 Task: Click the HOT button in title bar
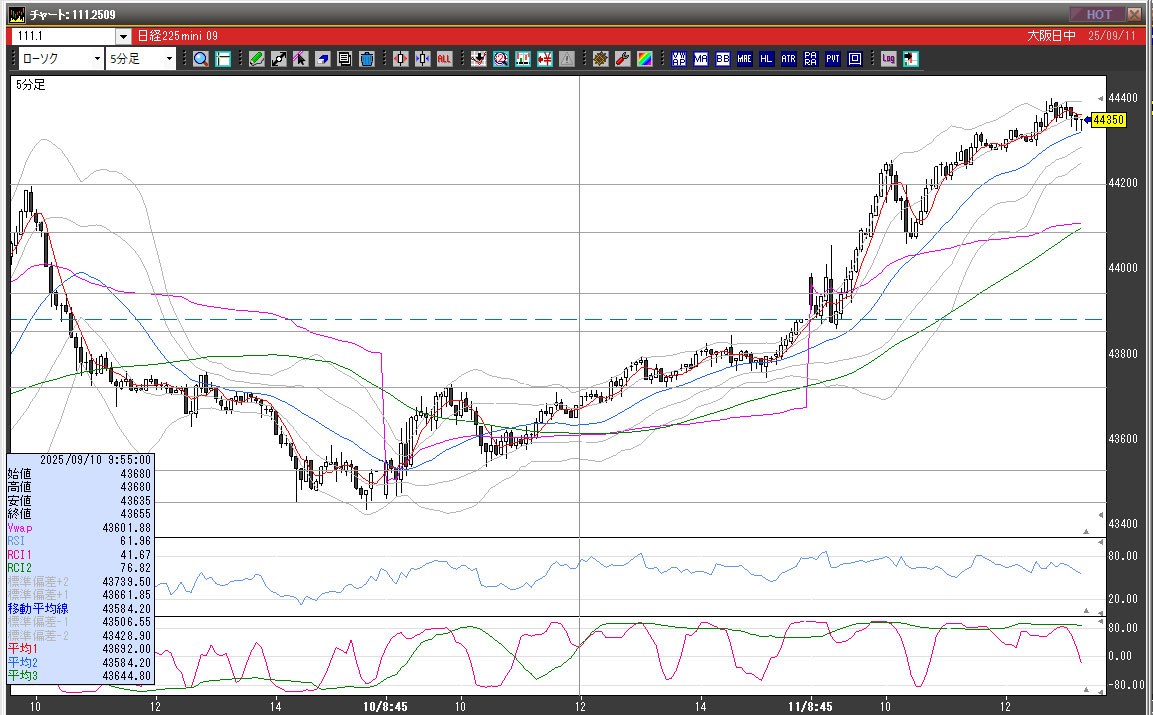pos(1098,14)
